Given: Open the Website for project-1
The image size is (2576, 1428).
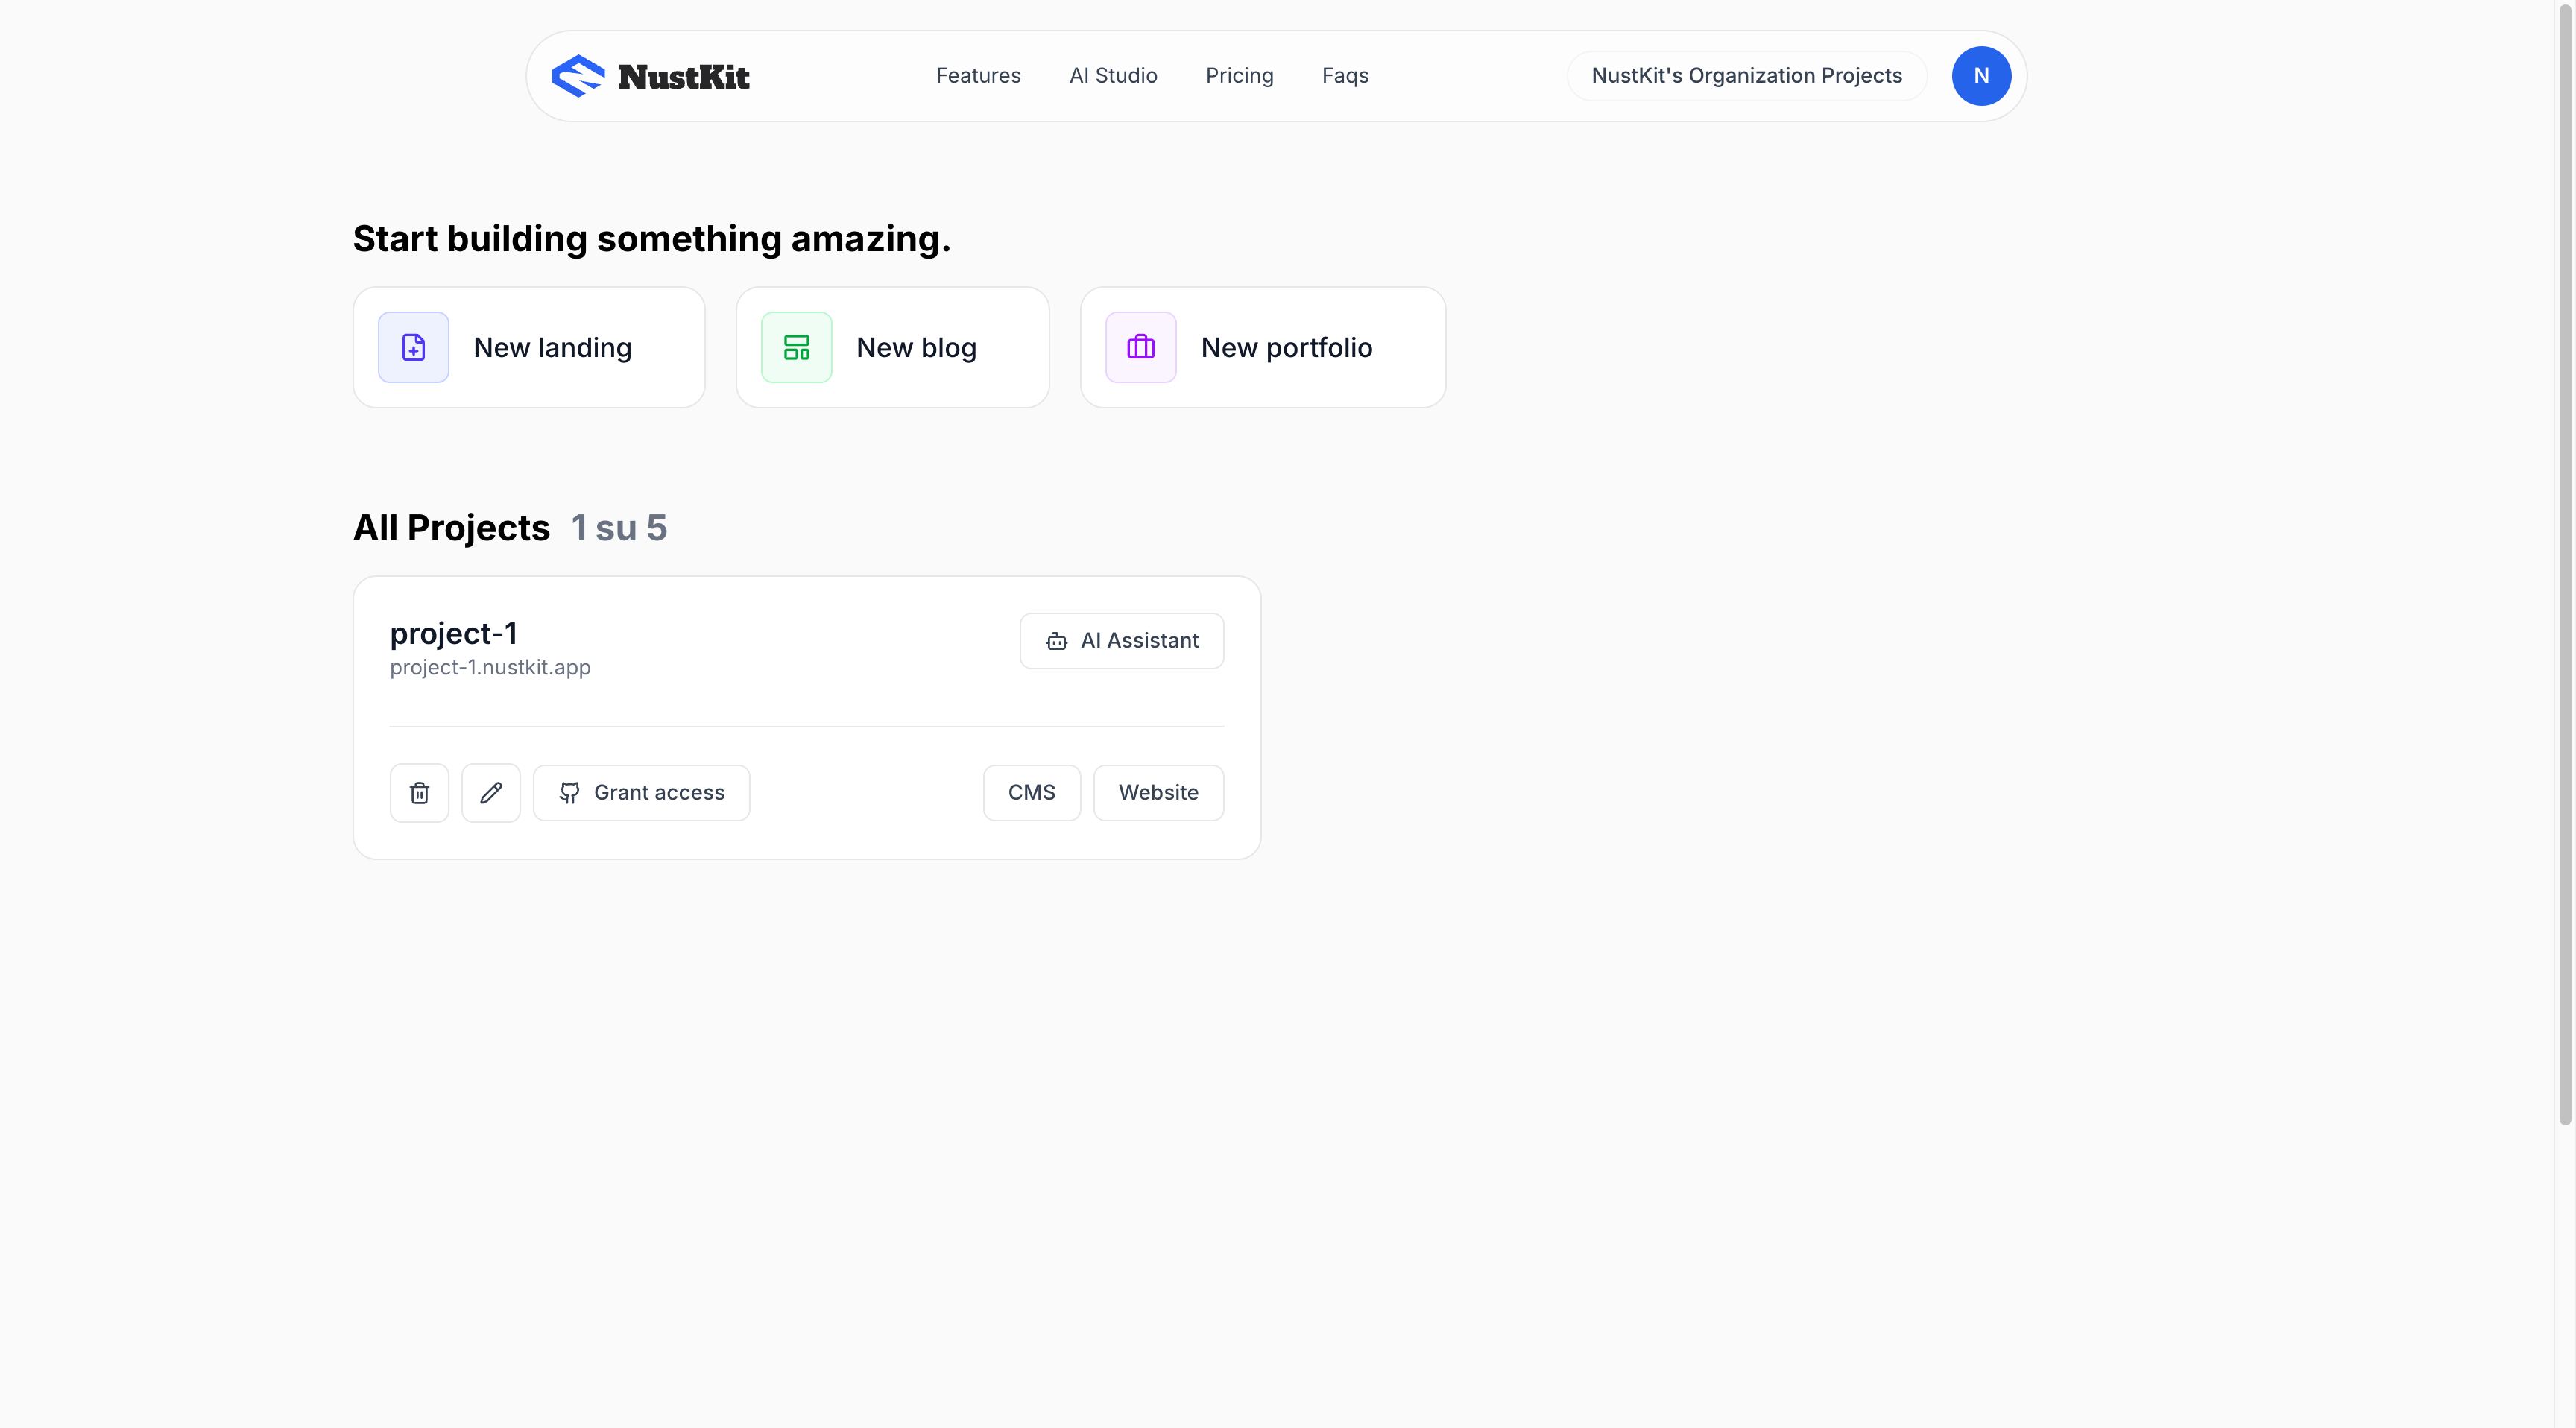Looking at the screenshot, I should (x=1158, y=792).
